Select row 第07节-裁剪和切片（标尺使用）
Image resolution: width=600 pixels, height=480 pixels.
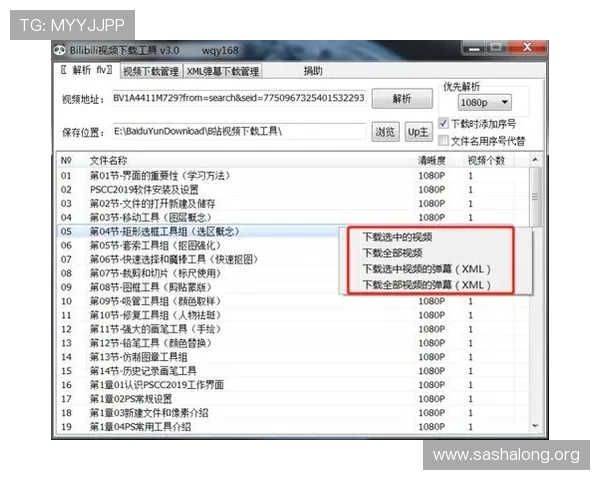pos(198,273)
